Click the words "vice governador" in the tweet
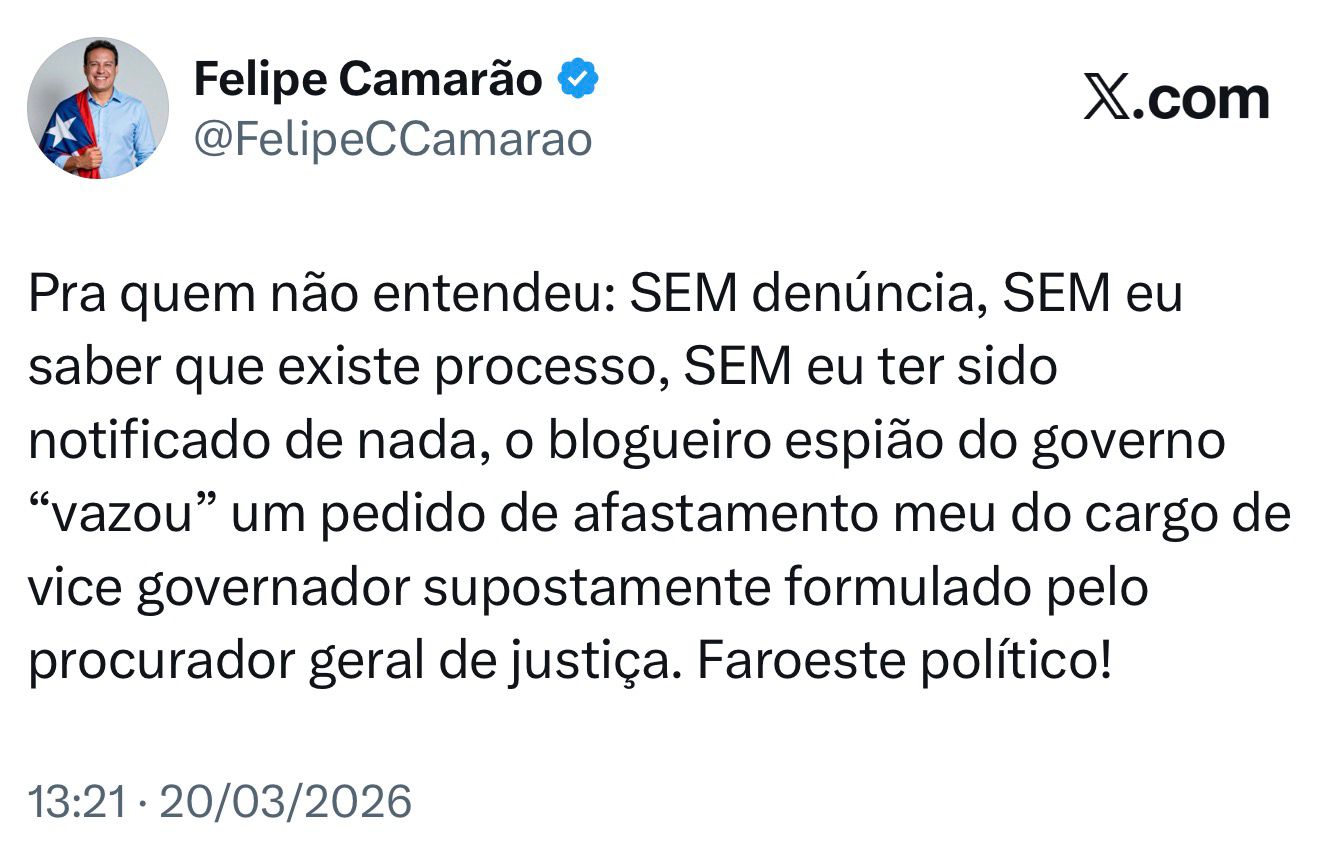1320x843 pixels. pos(219,588)
